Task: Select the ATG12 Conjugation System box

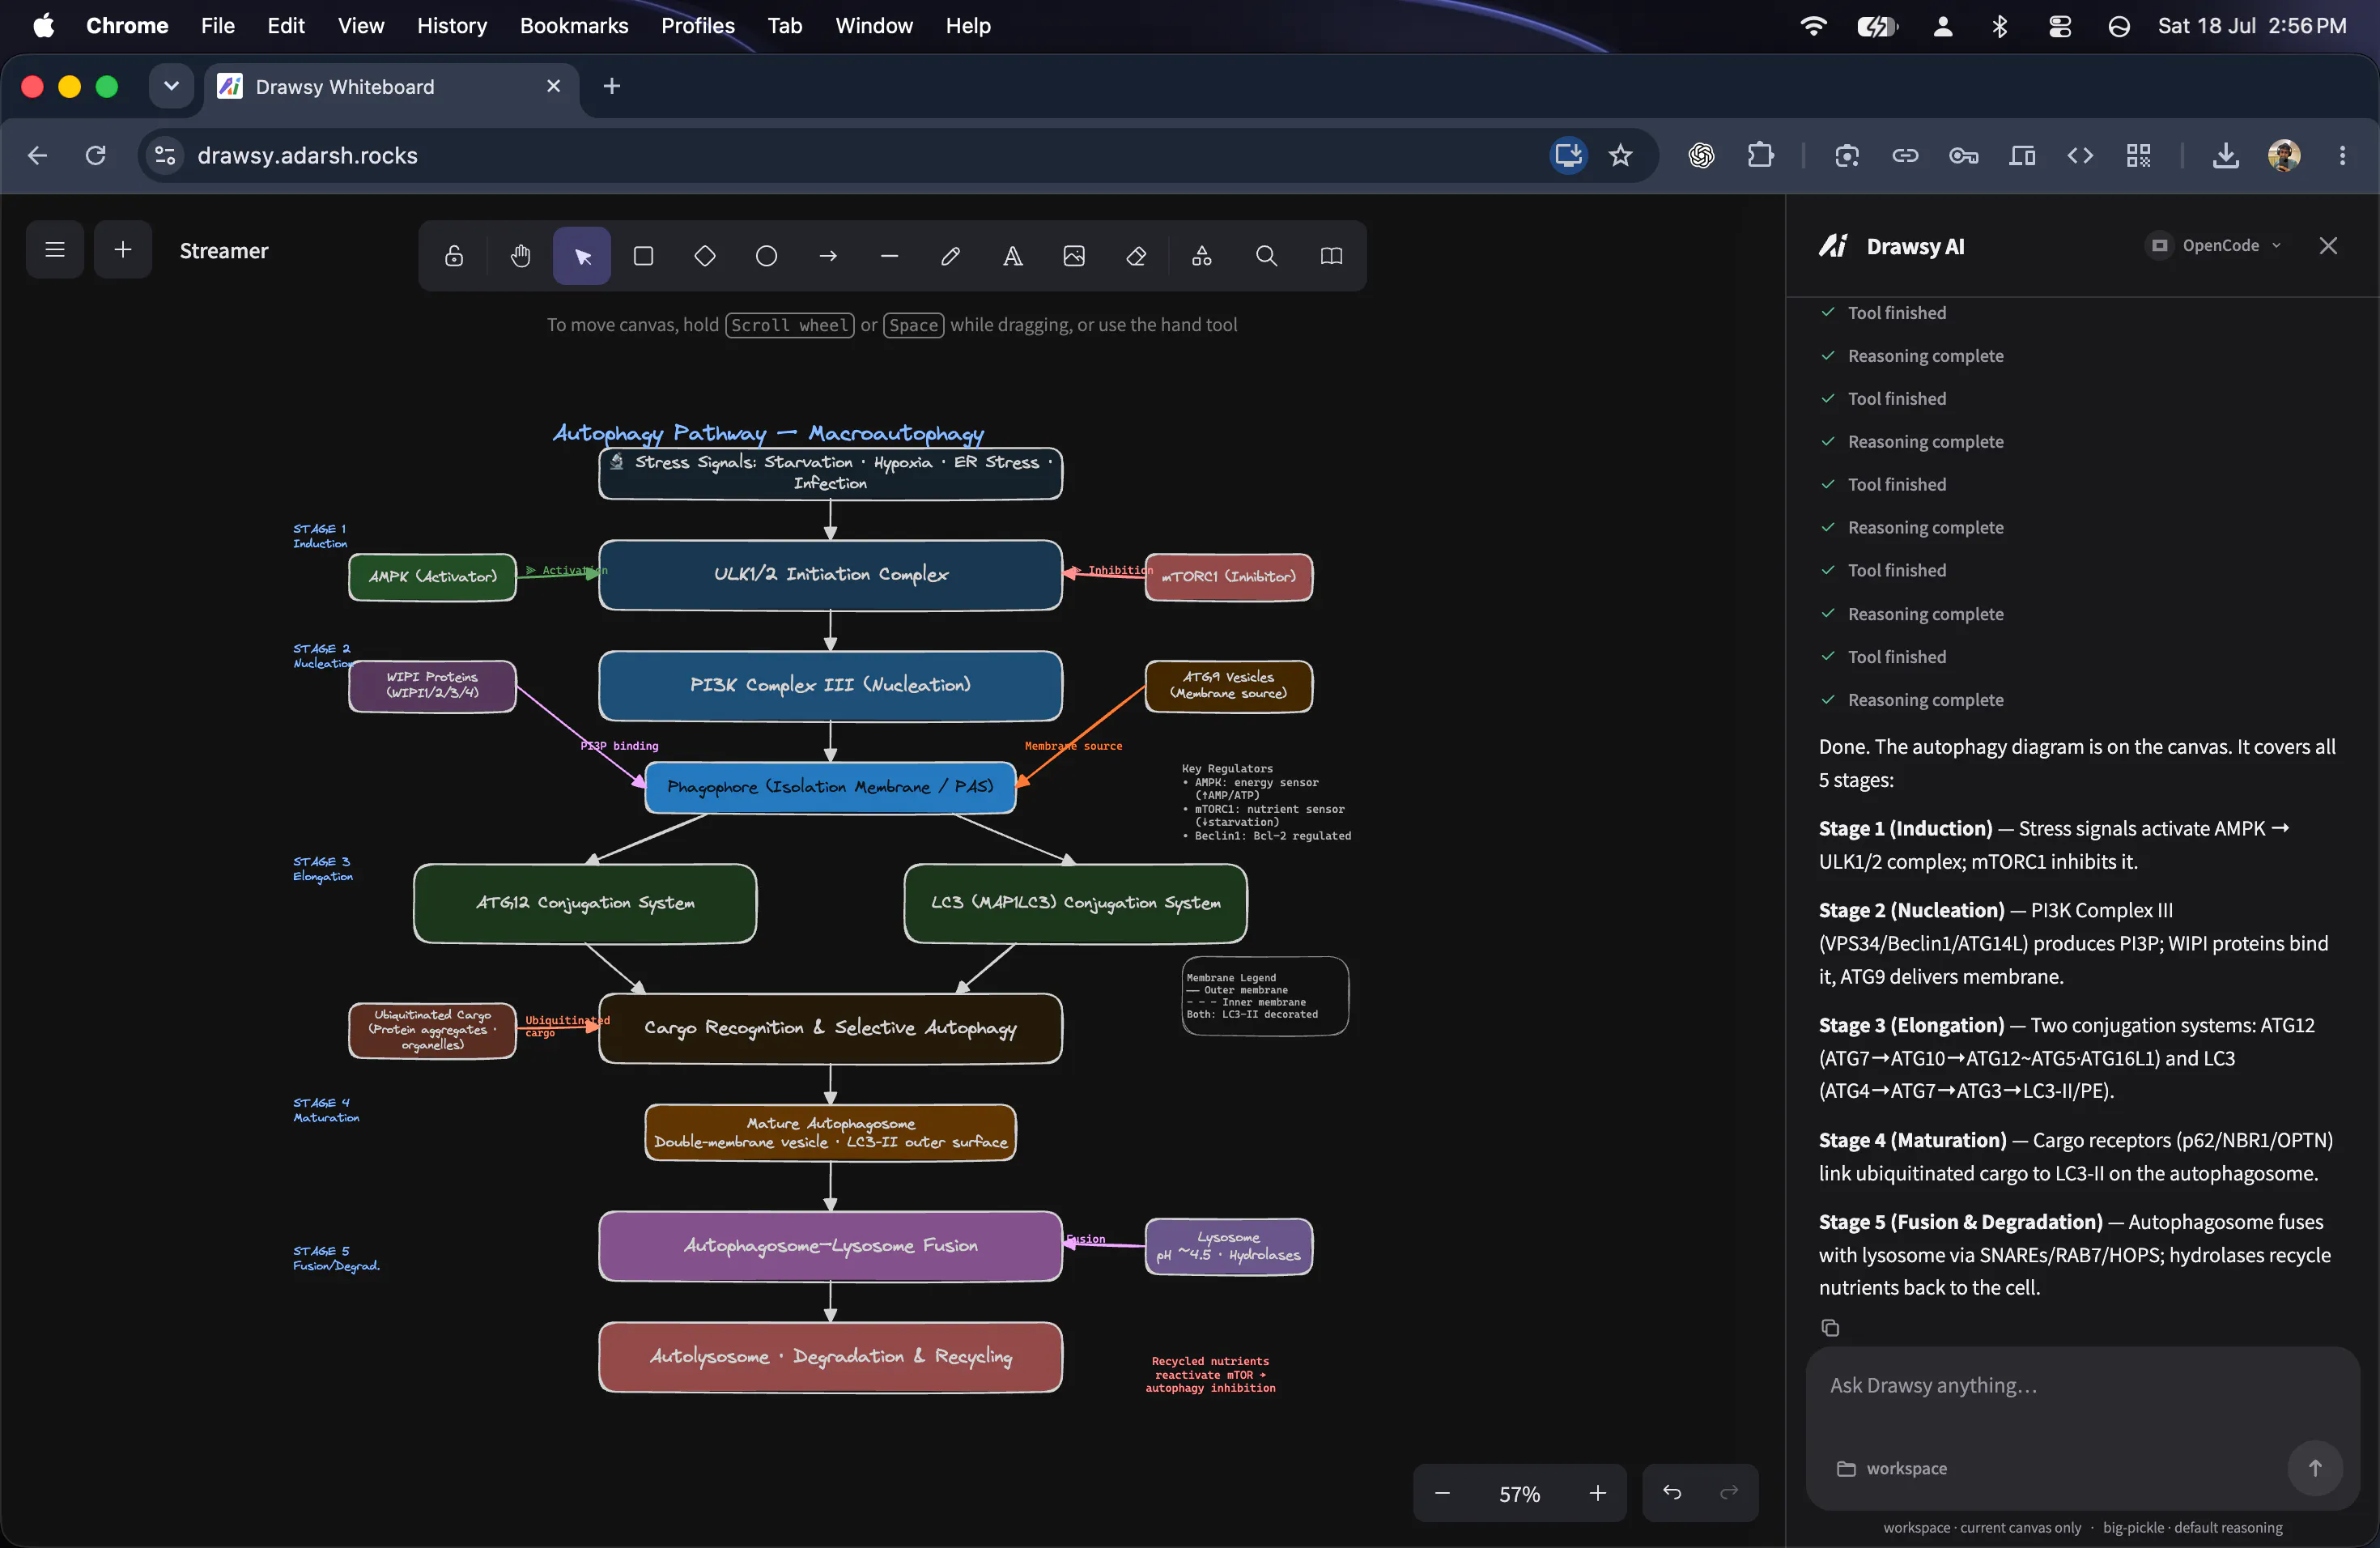Action: (585, 903)
